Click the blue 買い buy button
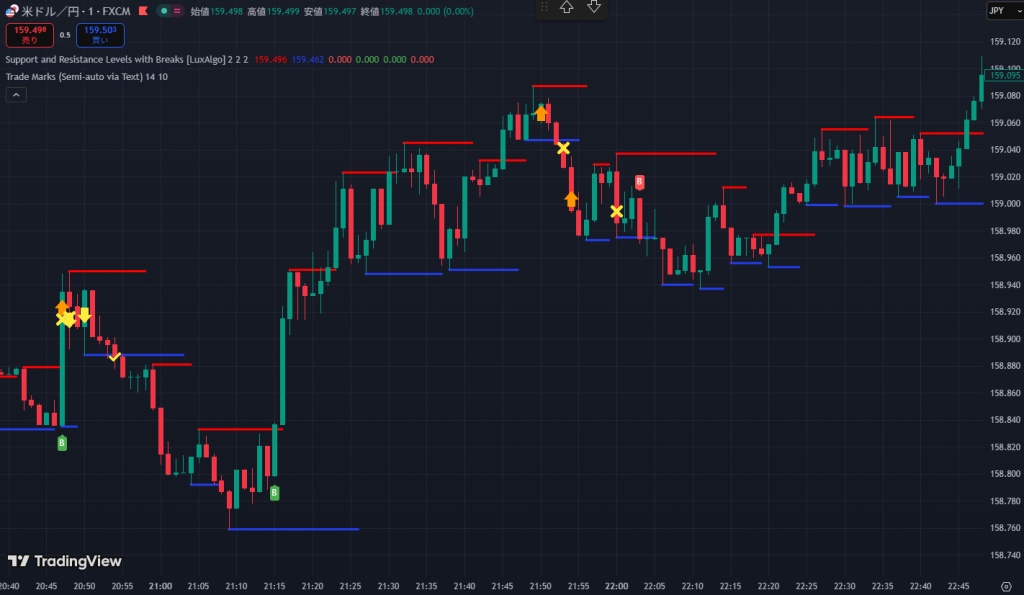The height and width of the screenshot is (595, 1024). pos(100,35)
